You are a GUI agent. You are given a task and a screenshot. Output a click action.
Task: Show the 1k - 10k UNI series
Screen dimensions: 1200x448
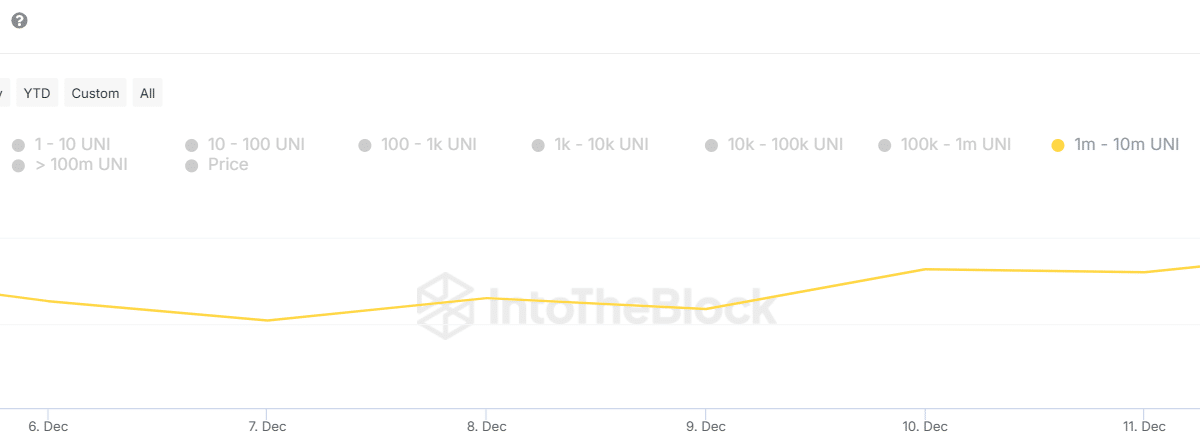click(x=601, y=144)
